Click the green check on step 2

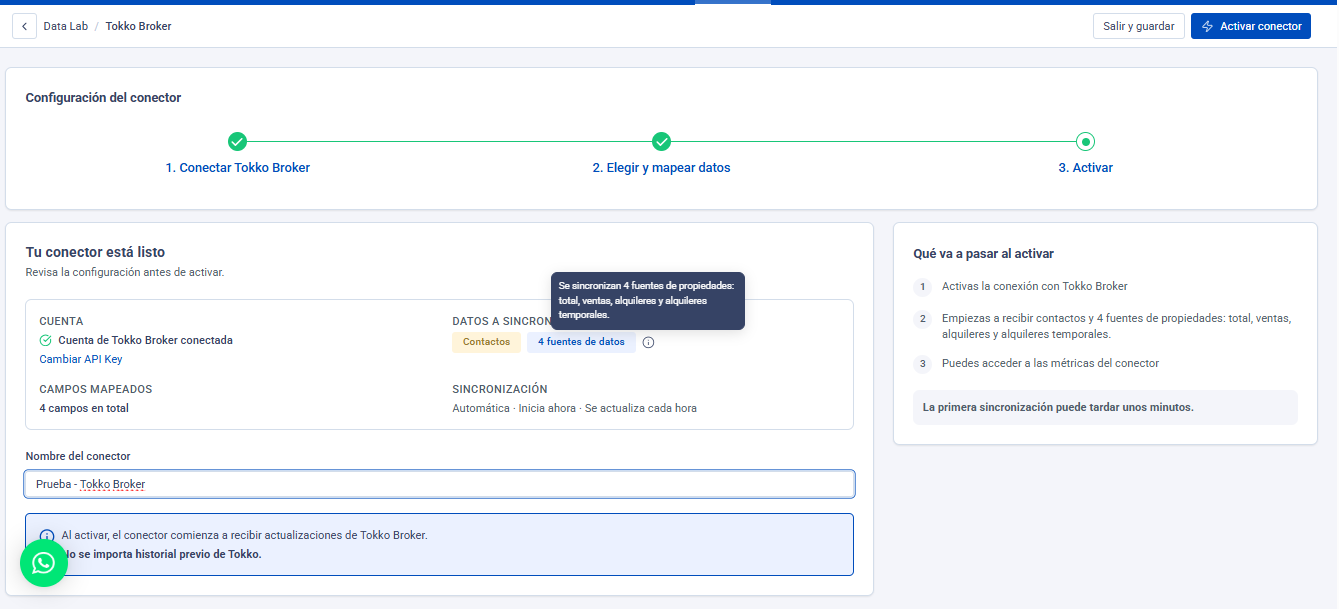point(662,142)
